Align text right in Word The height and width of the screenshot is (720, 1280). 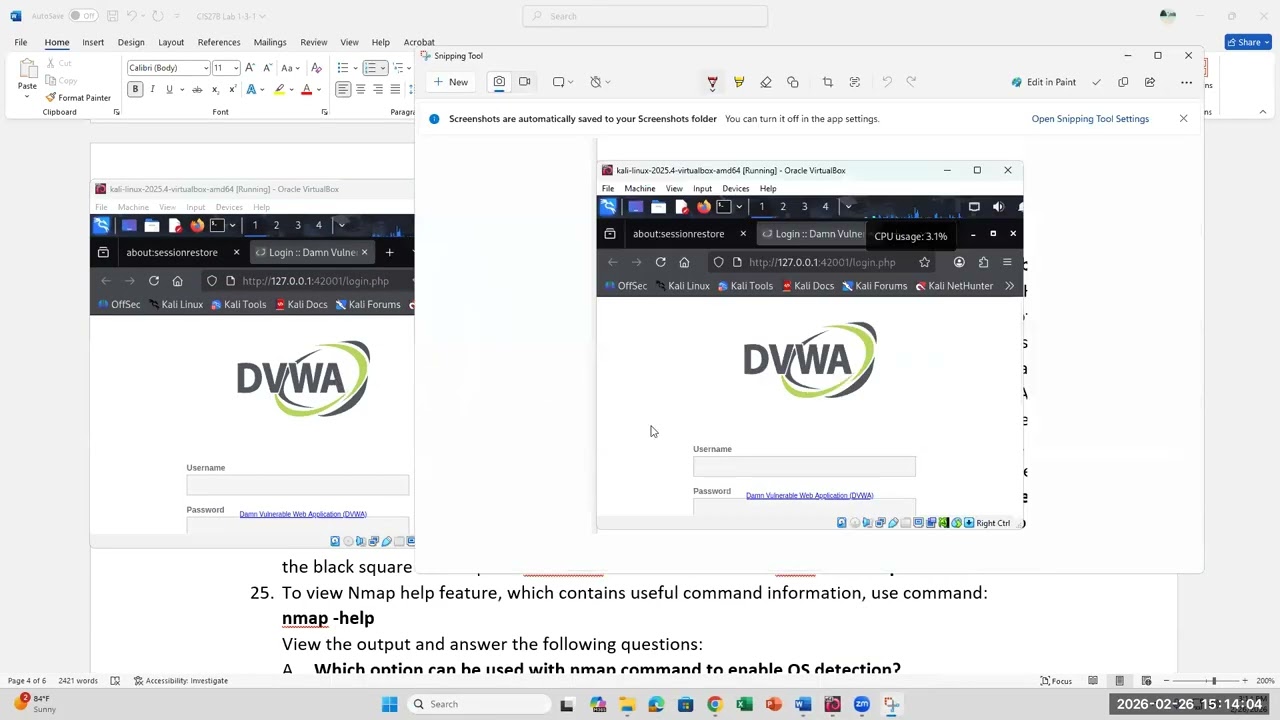[378, 89]
